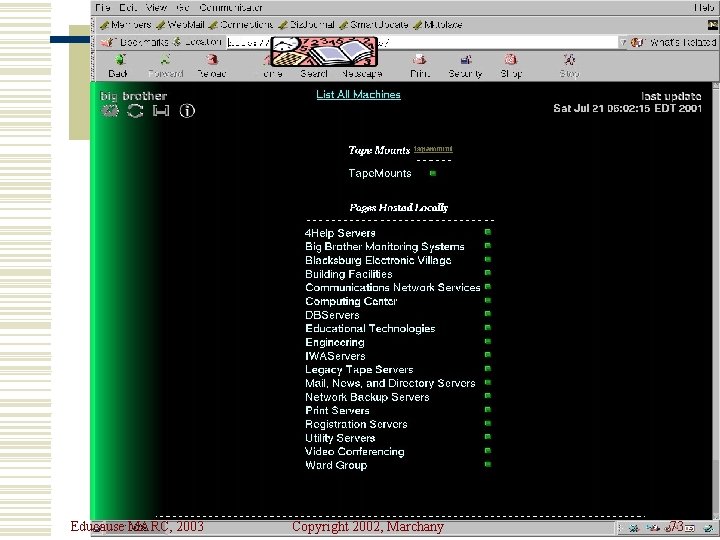Image resolution: width=720 pixels, height=540 pixels.
Task: Open Communications Network Services entry
Action: click(x=393, y=287)
